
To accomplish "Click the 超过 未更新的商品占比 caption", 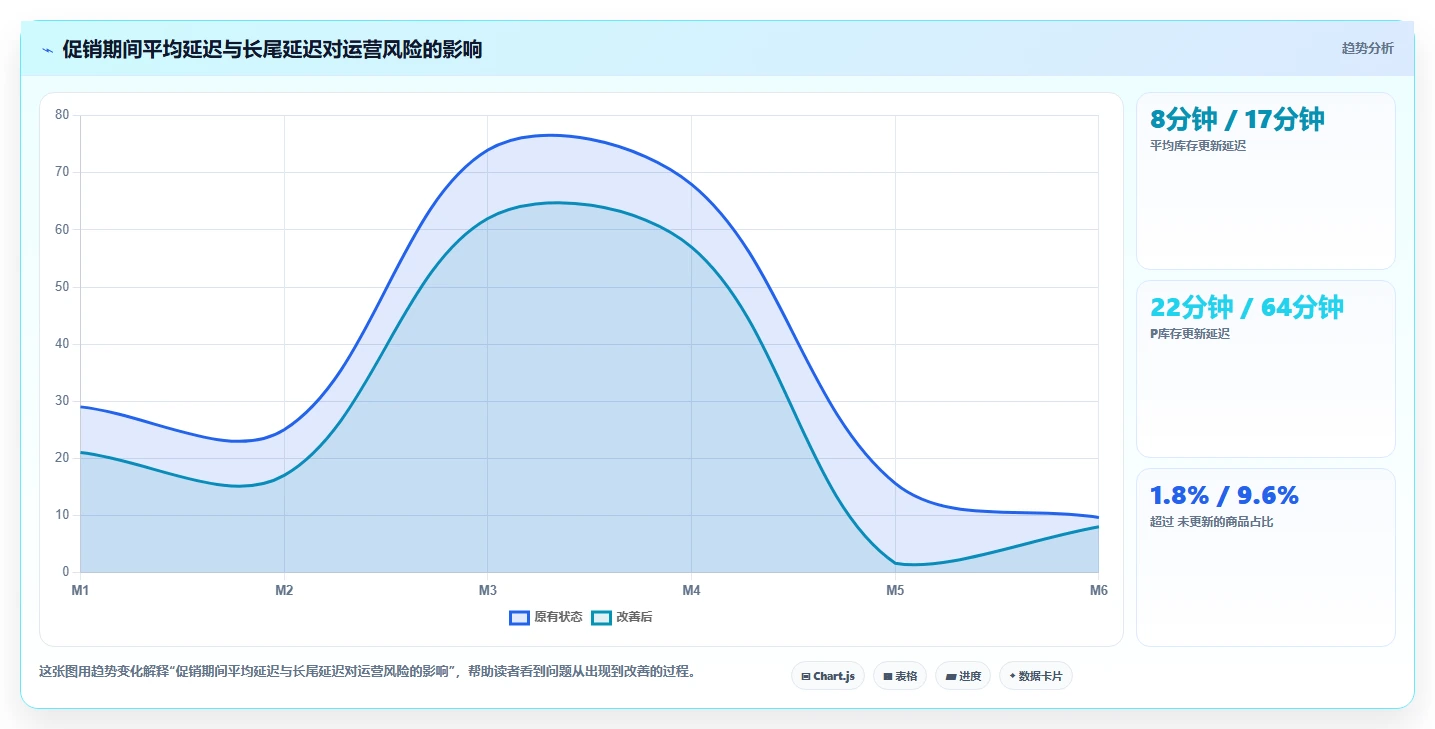I will coord(1211,522).
